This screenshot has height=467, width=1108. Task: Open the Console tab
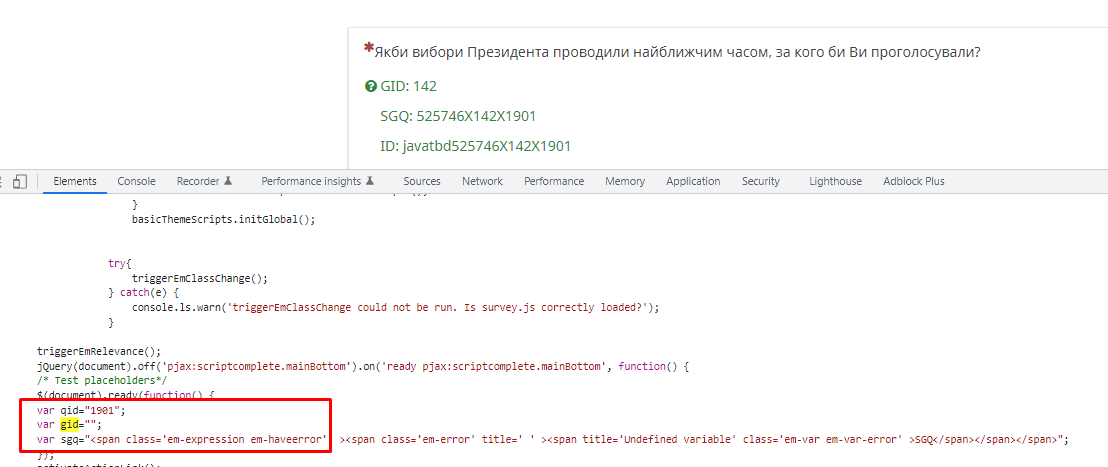pos(136,181)
